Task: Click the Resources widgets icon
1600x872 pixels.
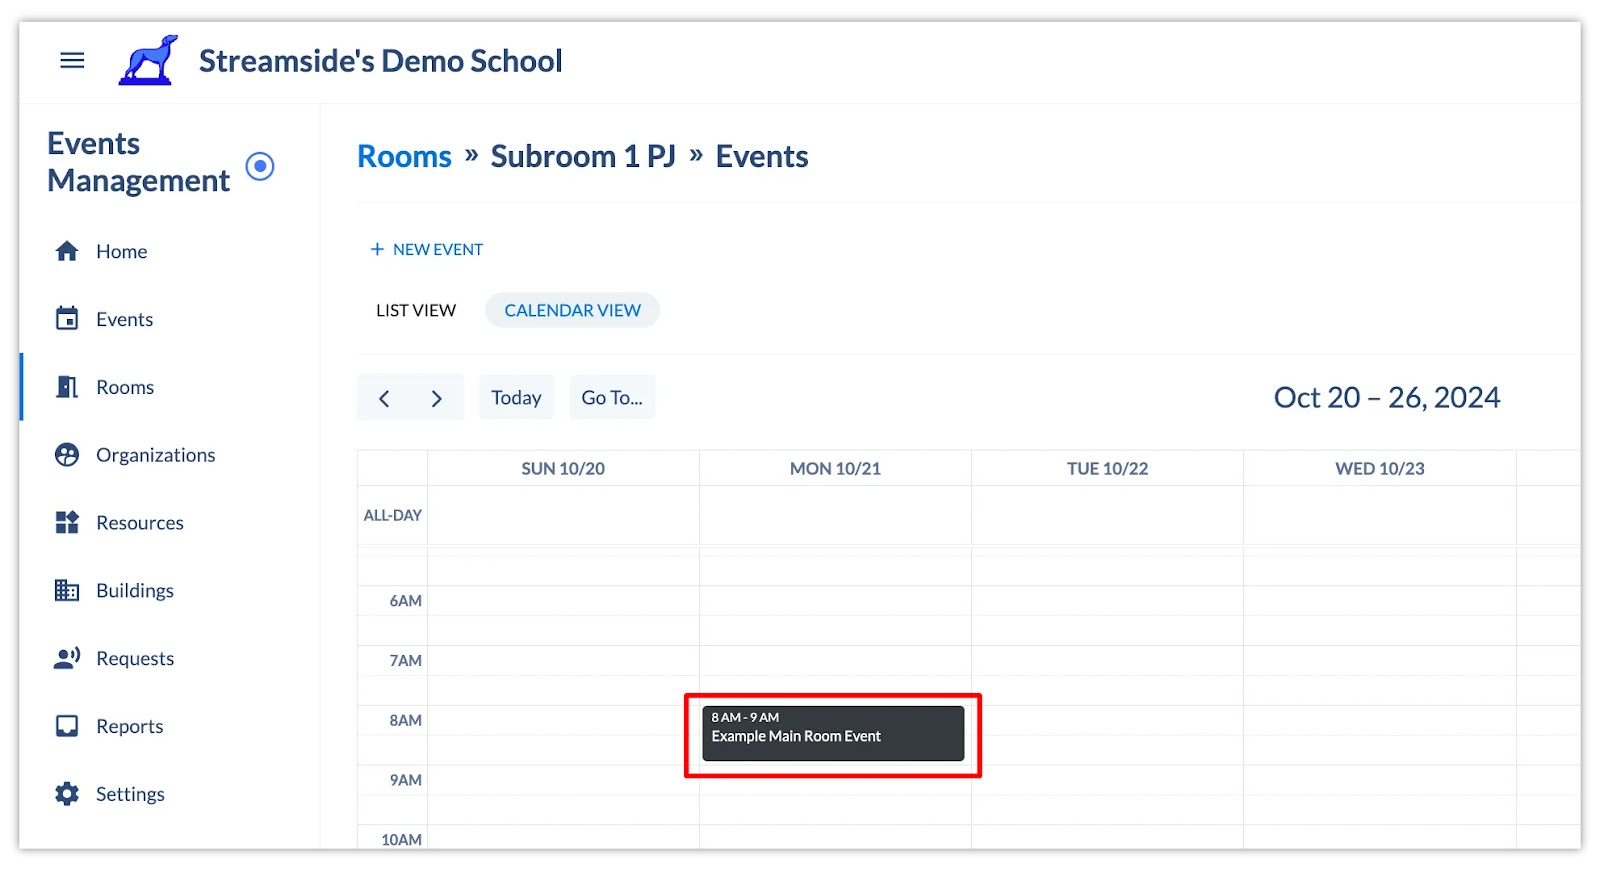Action: pyautogui.click(x=67, y=523)
